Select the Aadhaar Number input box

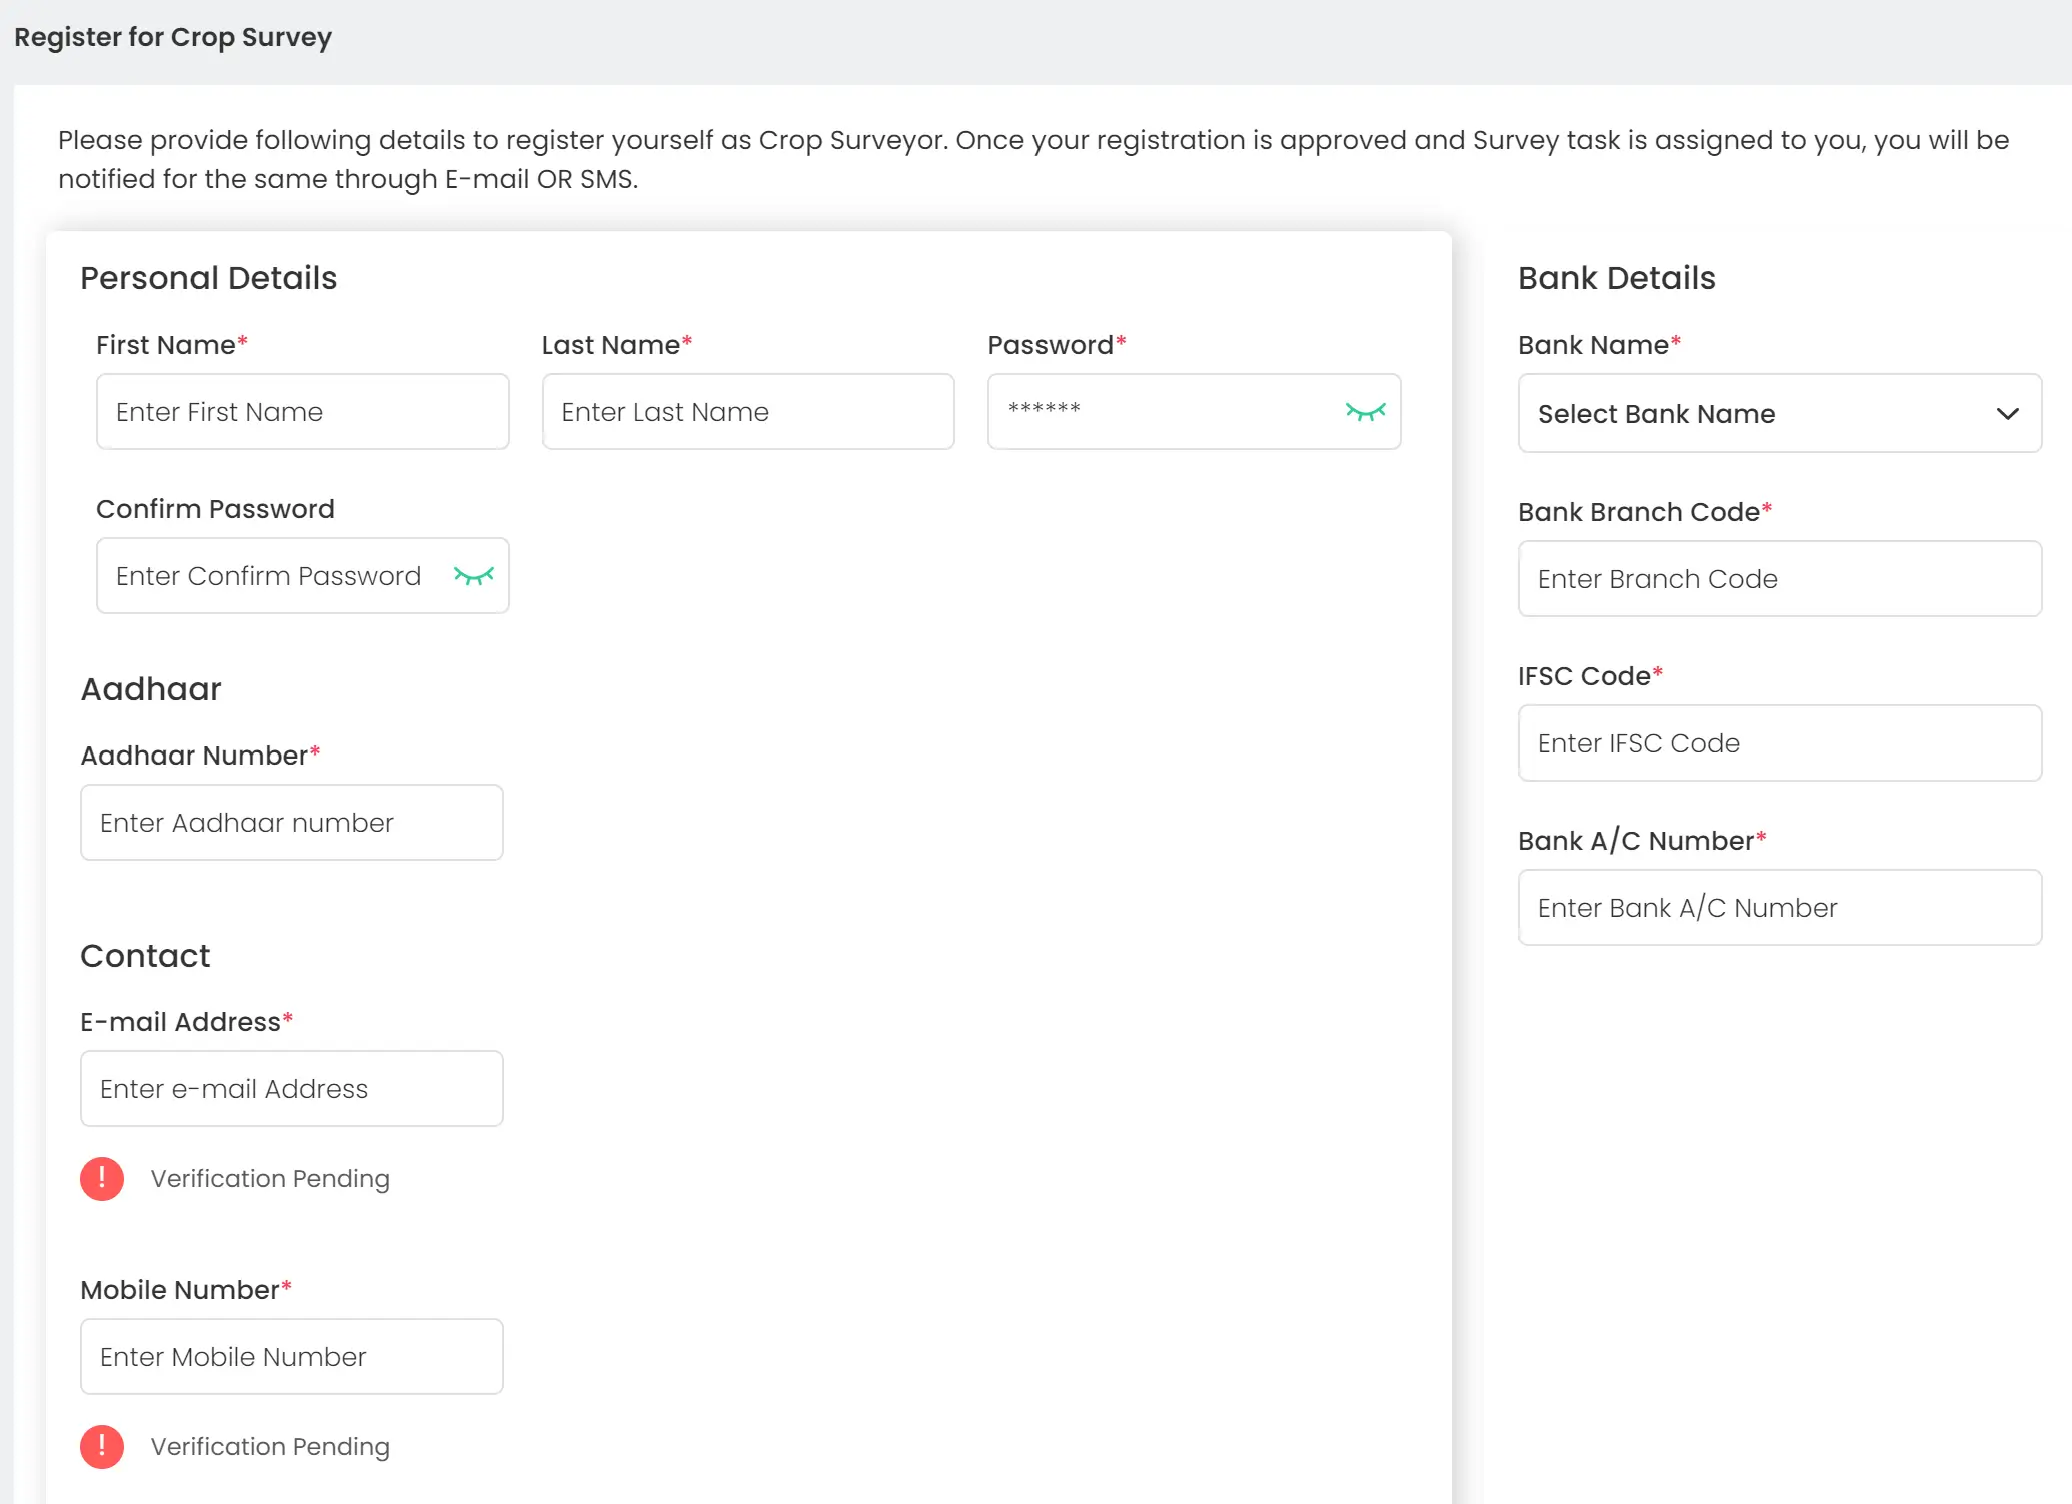[291, 822]
